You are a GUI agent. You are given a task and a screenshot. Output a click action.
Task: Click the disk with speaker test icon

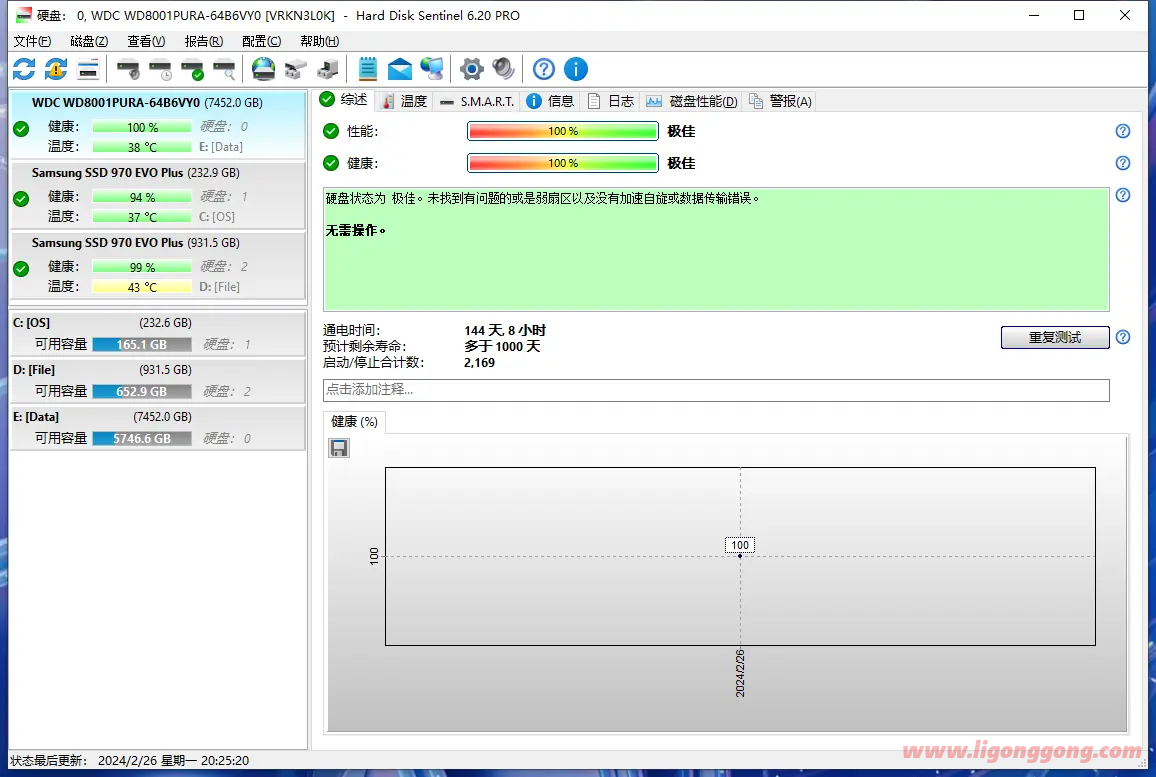[128, 70]
